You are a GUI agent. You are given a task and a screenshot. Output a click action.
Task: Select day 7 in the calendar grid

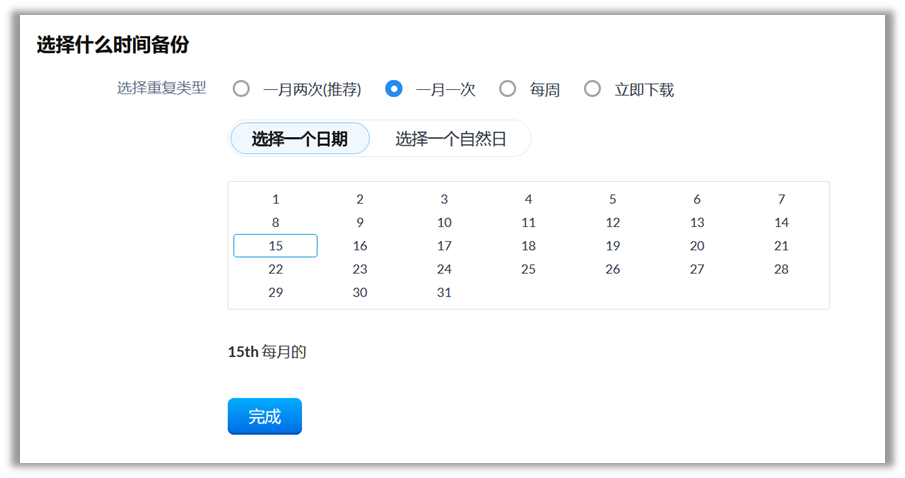pyautogui.click(x=781, y=199)
